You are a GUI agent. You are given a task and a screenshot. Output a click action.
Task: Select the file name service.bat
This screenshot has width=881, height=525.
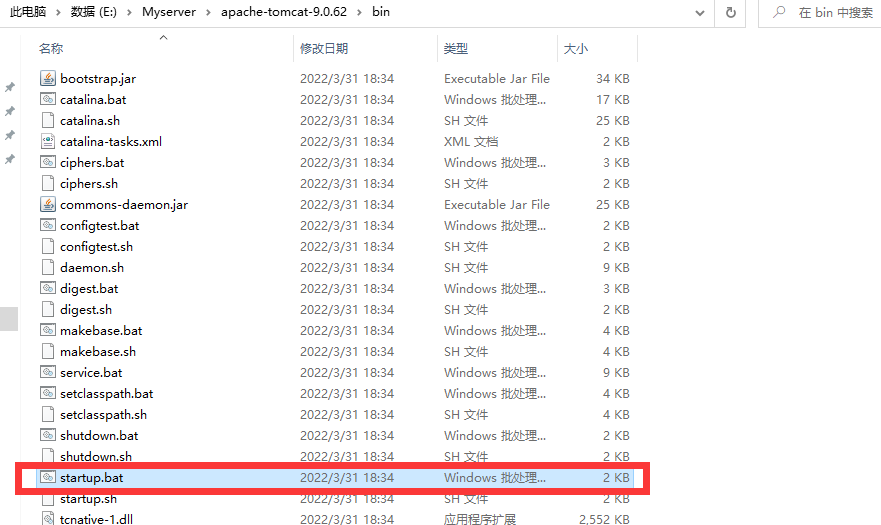tap(91, 373)
